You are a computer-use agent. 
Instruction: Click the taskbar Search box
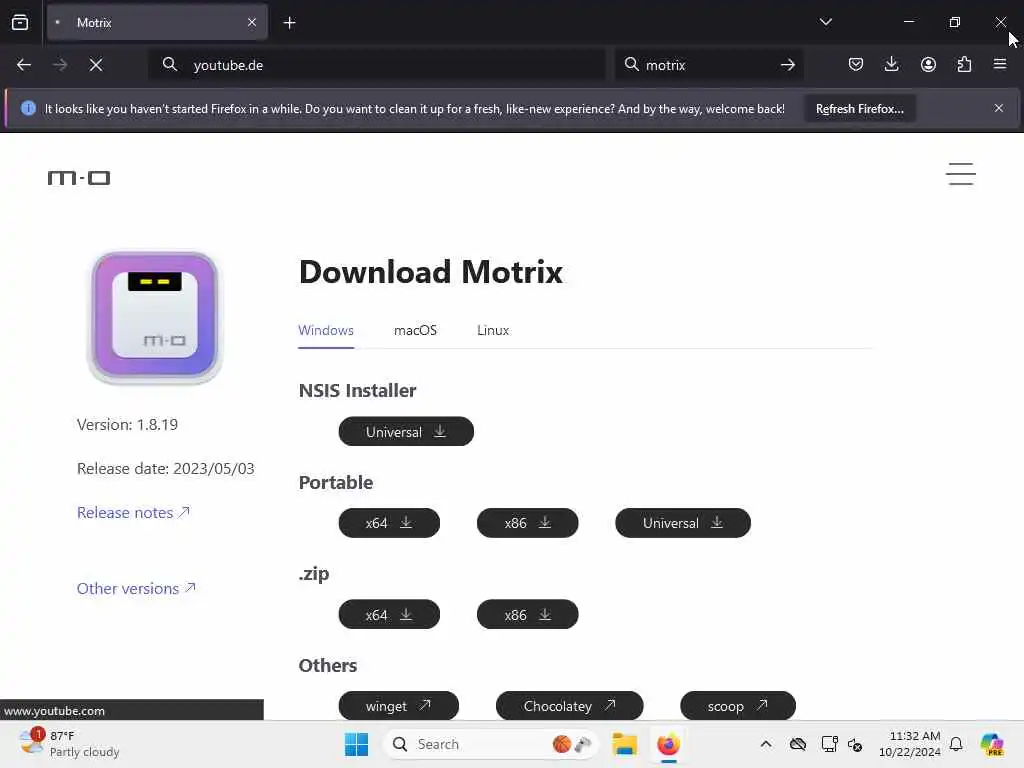[491, 744]
